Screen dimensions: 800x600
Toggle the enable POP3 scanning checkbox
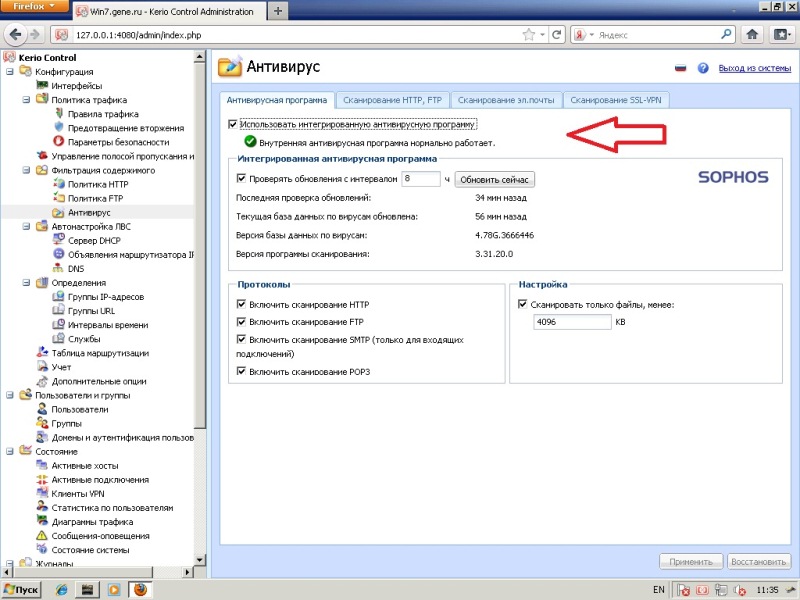tap(241, 372)
